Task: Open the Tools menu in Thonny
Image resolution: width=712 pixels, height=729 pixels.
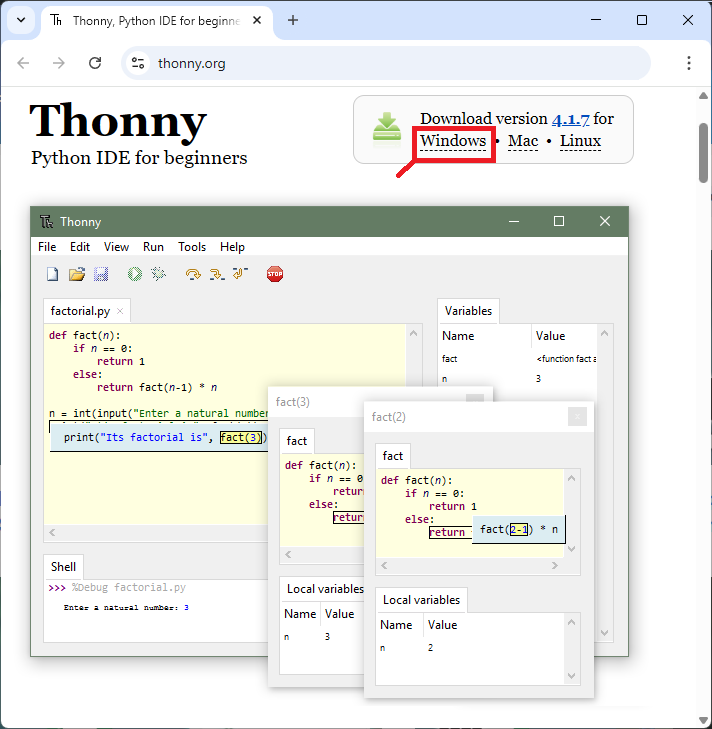Action: point(192,247)
